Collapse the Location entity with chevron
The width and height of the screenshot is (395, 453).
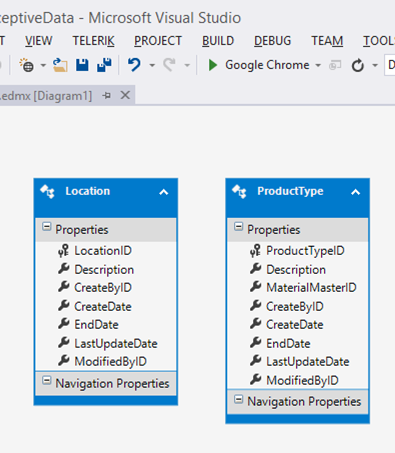point(164,192)
